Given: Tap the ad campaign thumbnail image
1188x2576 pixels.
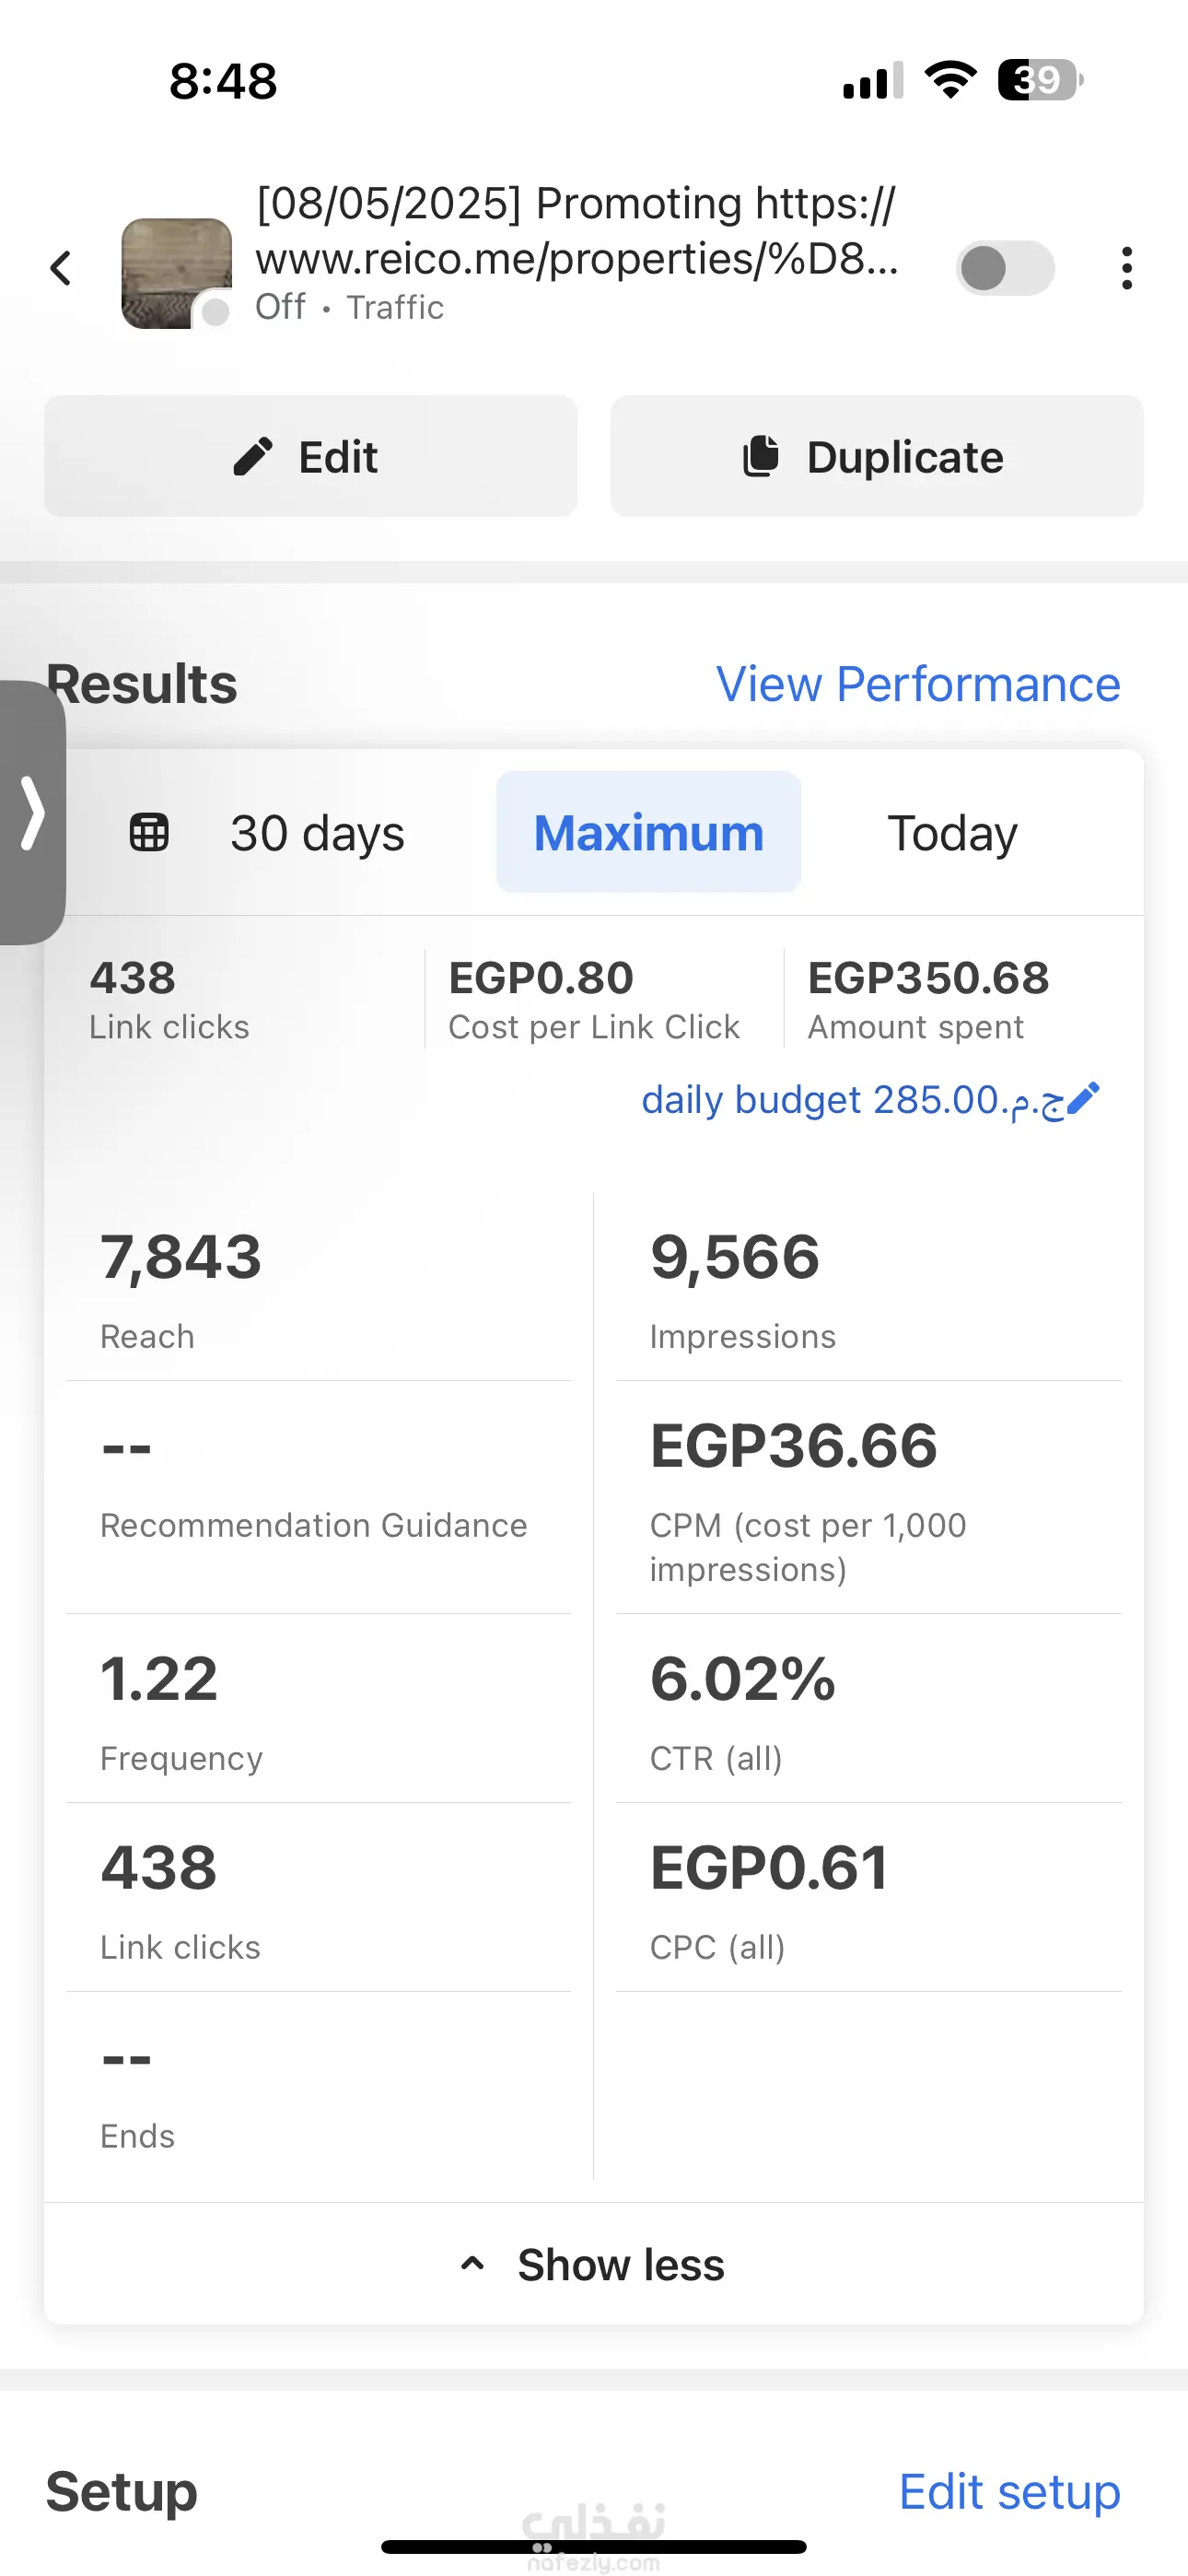Looking at the screenshot, I should click(176, 273).
